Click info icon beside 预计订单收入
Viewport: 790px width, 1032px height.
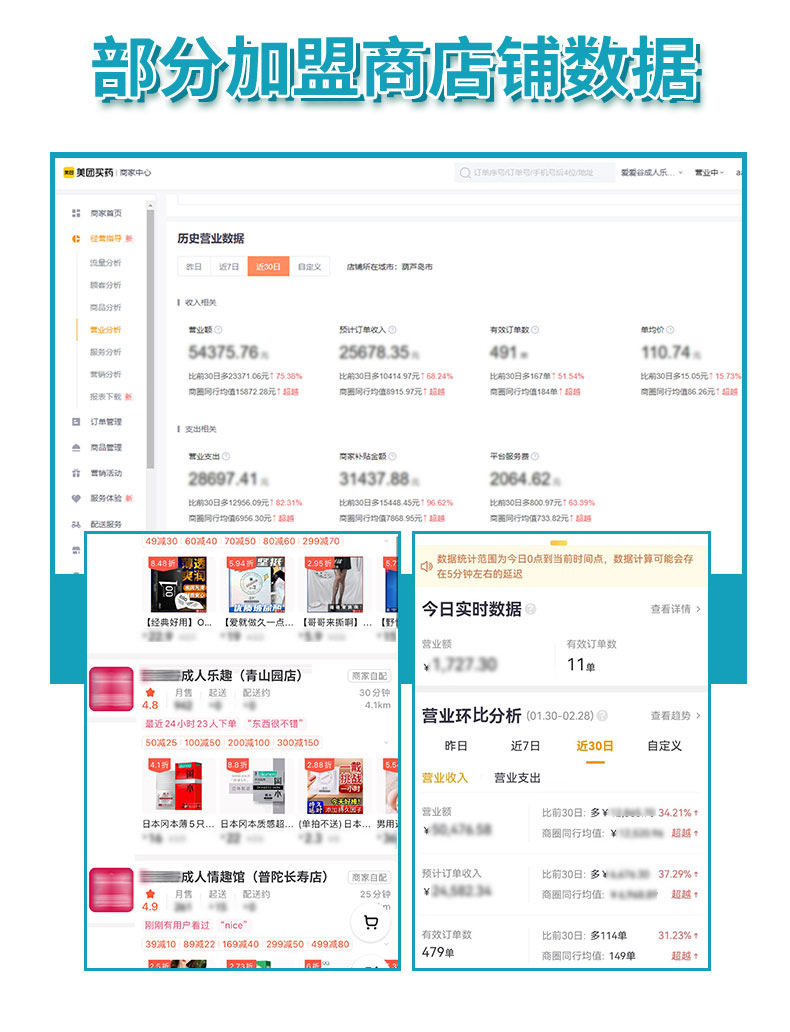(x=392, y=330)
